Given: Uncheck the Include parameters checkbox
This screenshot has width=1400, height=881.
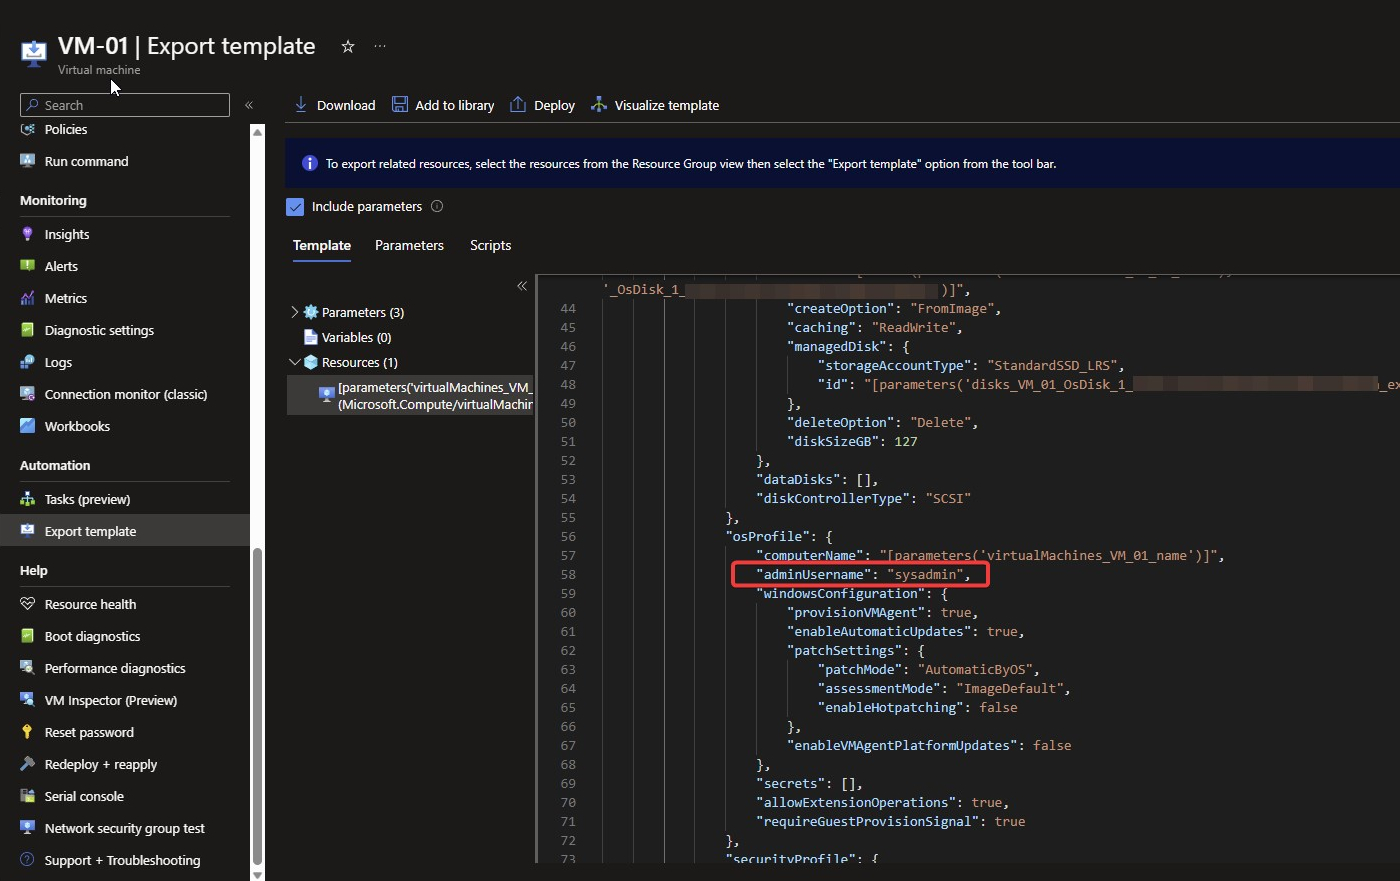Looking at the screenshot, I should pyautogui.click(x=295, y=207).
